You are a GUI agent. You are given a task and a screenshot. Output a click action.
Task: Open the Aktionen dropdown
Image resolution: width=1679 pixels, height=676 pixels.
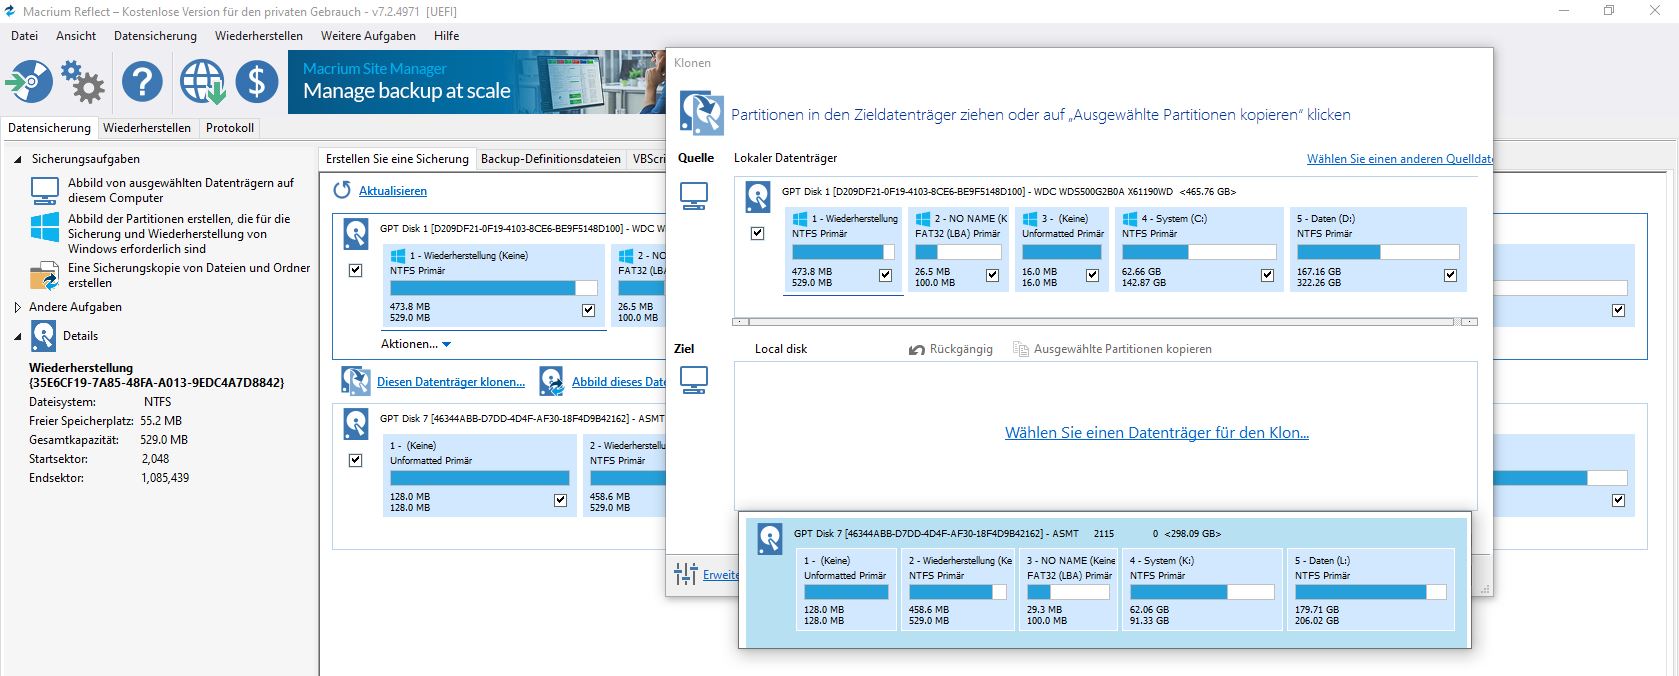pos(416,344)
